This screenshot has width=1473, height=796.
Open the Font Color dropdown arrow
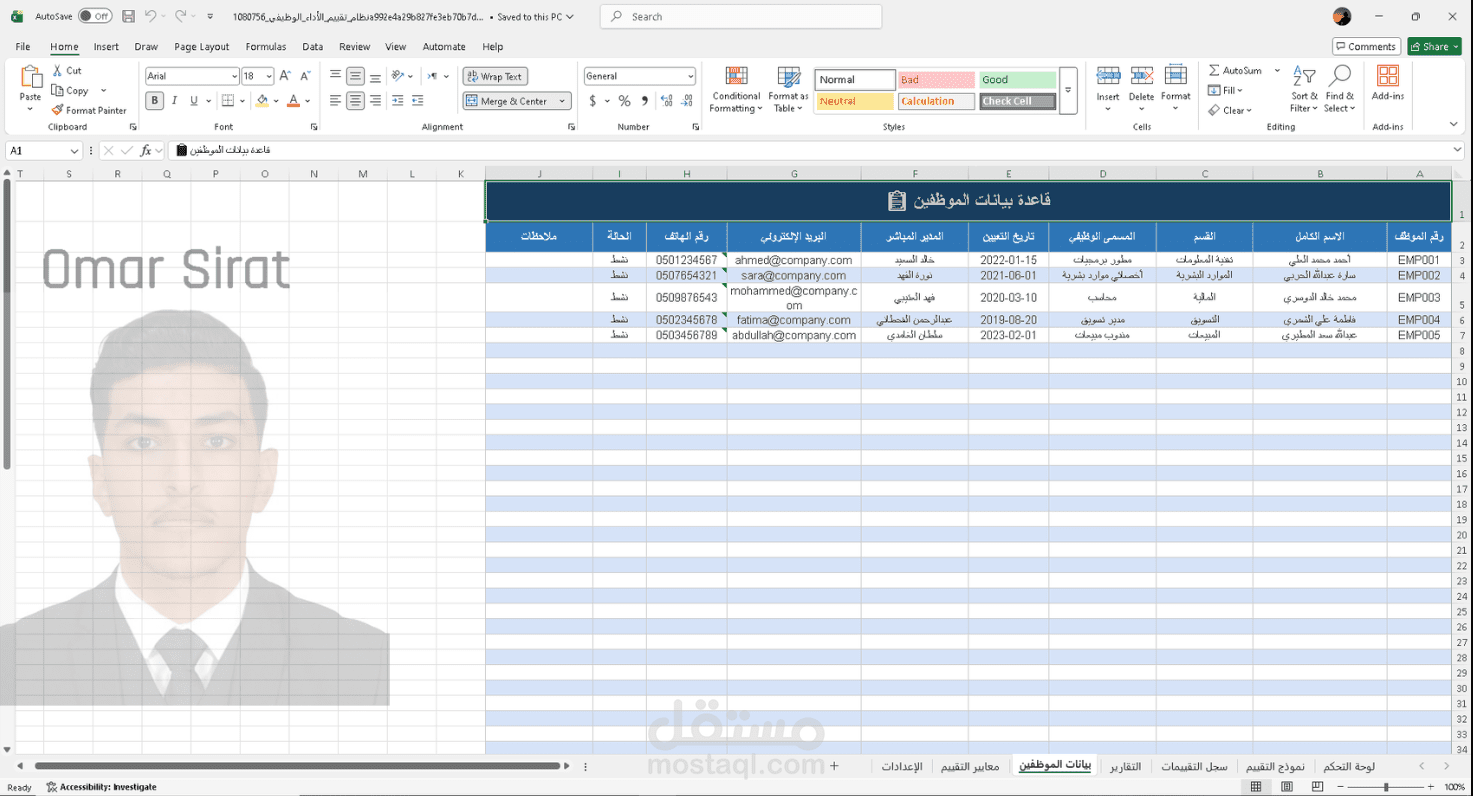tap(307, 101)
